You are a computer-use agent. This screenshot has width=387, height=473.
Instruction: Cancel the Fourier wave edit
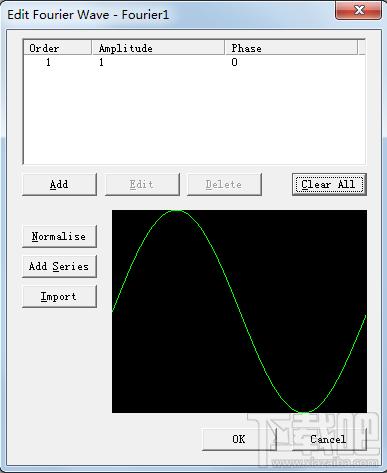pos(329,439)
